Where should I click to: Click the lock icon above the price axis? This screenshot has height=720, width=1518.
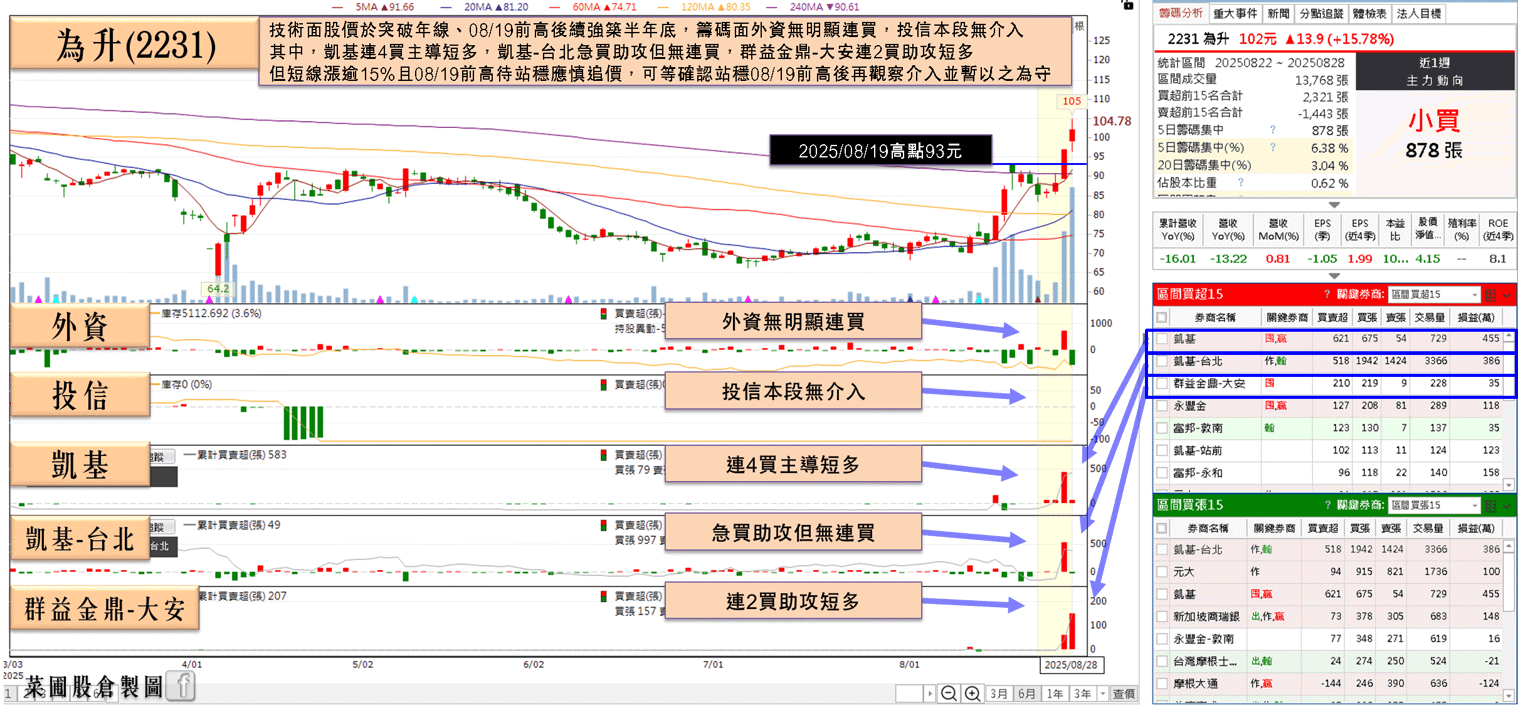pos(1128,5)
